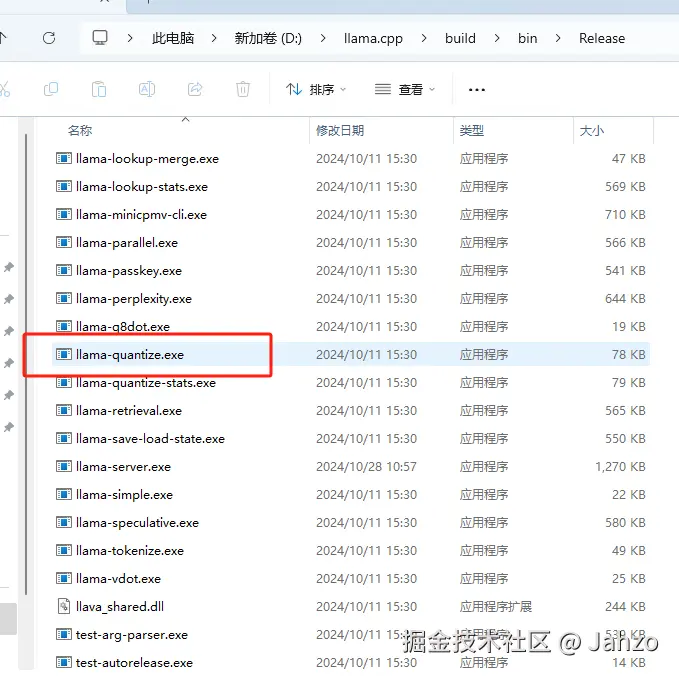Click the Refresh icon in the address bar
The width and height of the screenshot is (679, 676).
(x=49, y=38)
